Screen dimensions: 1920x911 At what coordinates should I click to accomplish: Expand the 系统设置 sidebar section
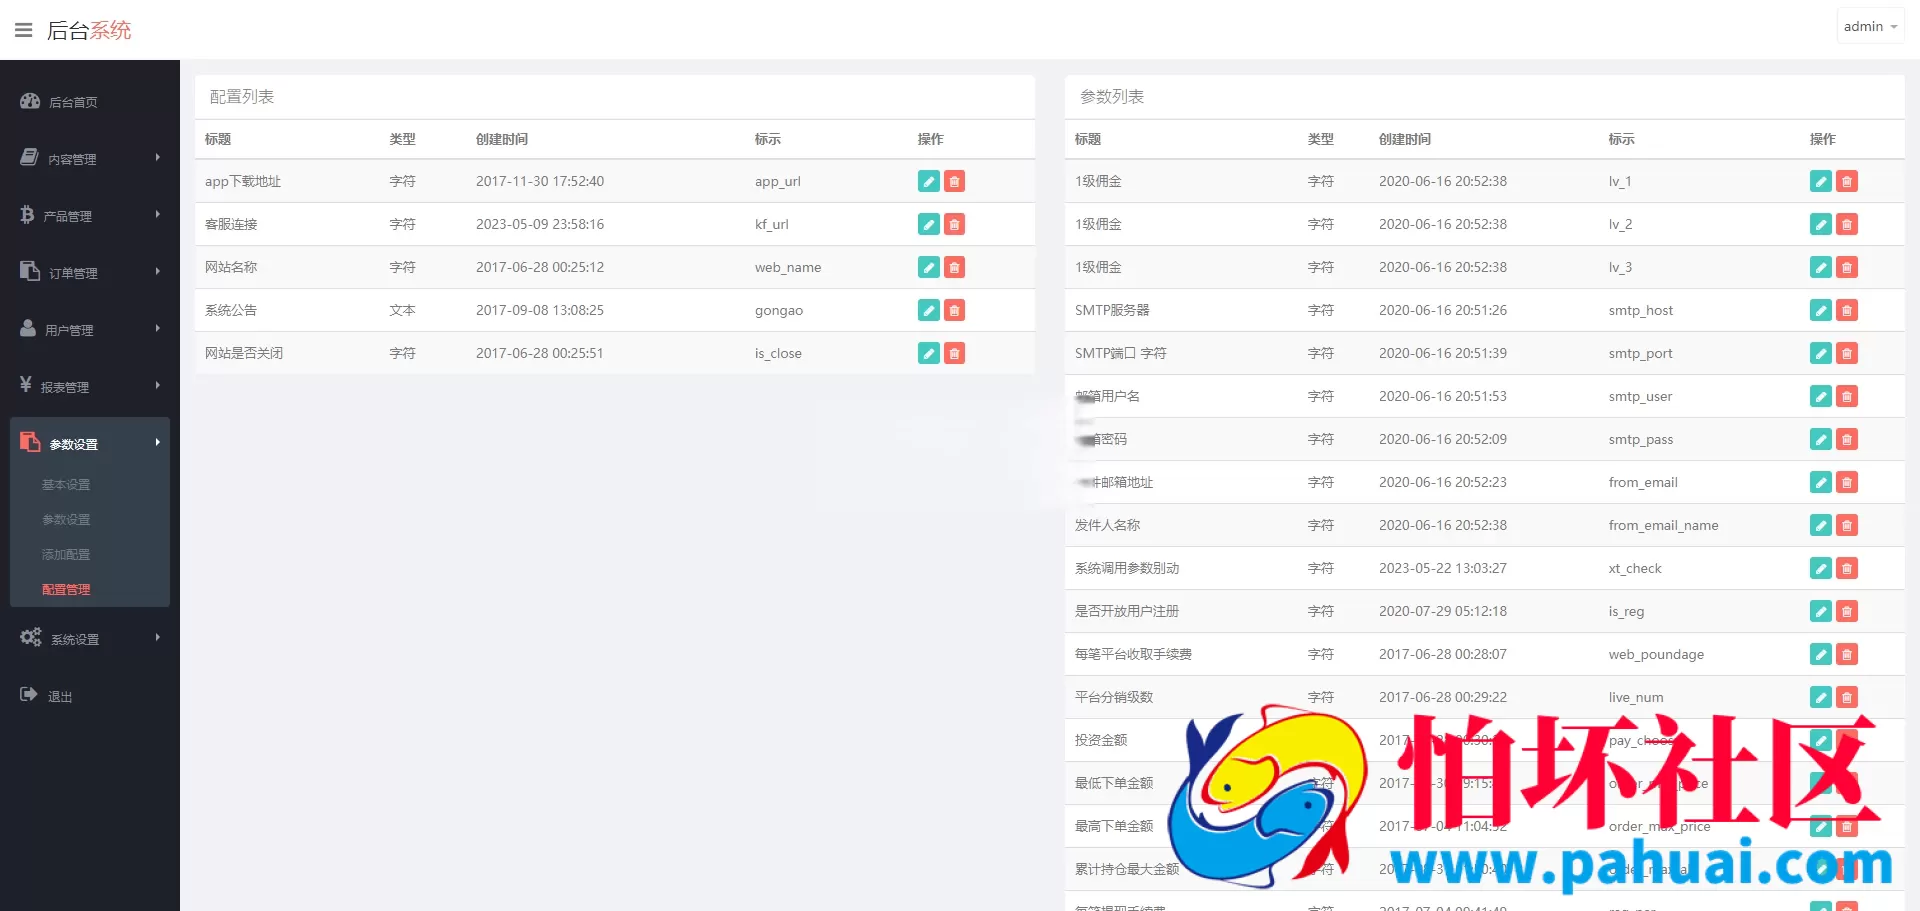[x=89, y=639]
